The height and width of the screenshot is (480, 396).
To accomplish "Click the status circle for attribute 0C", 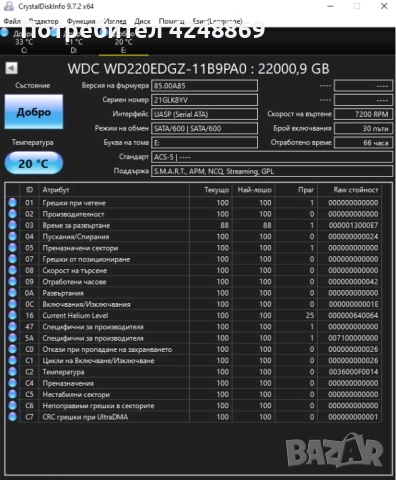I will click(x=13, y=304).
